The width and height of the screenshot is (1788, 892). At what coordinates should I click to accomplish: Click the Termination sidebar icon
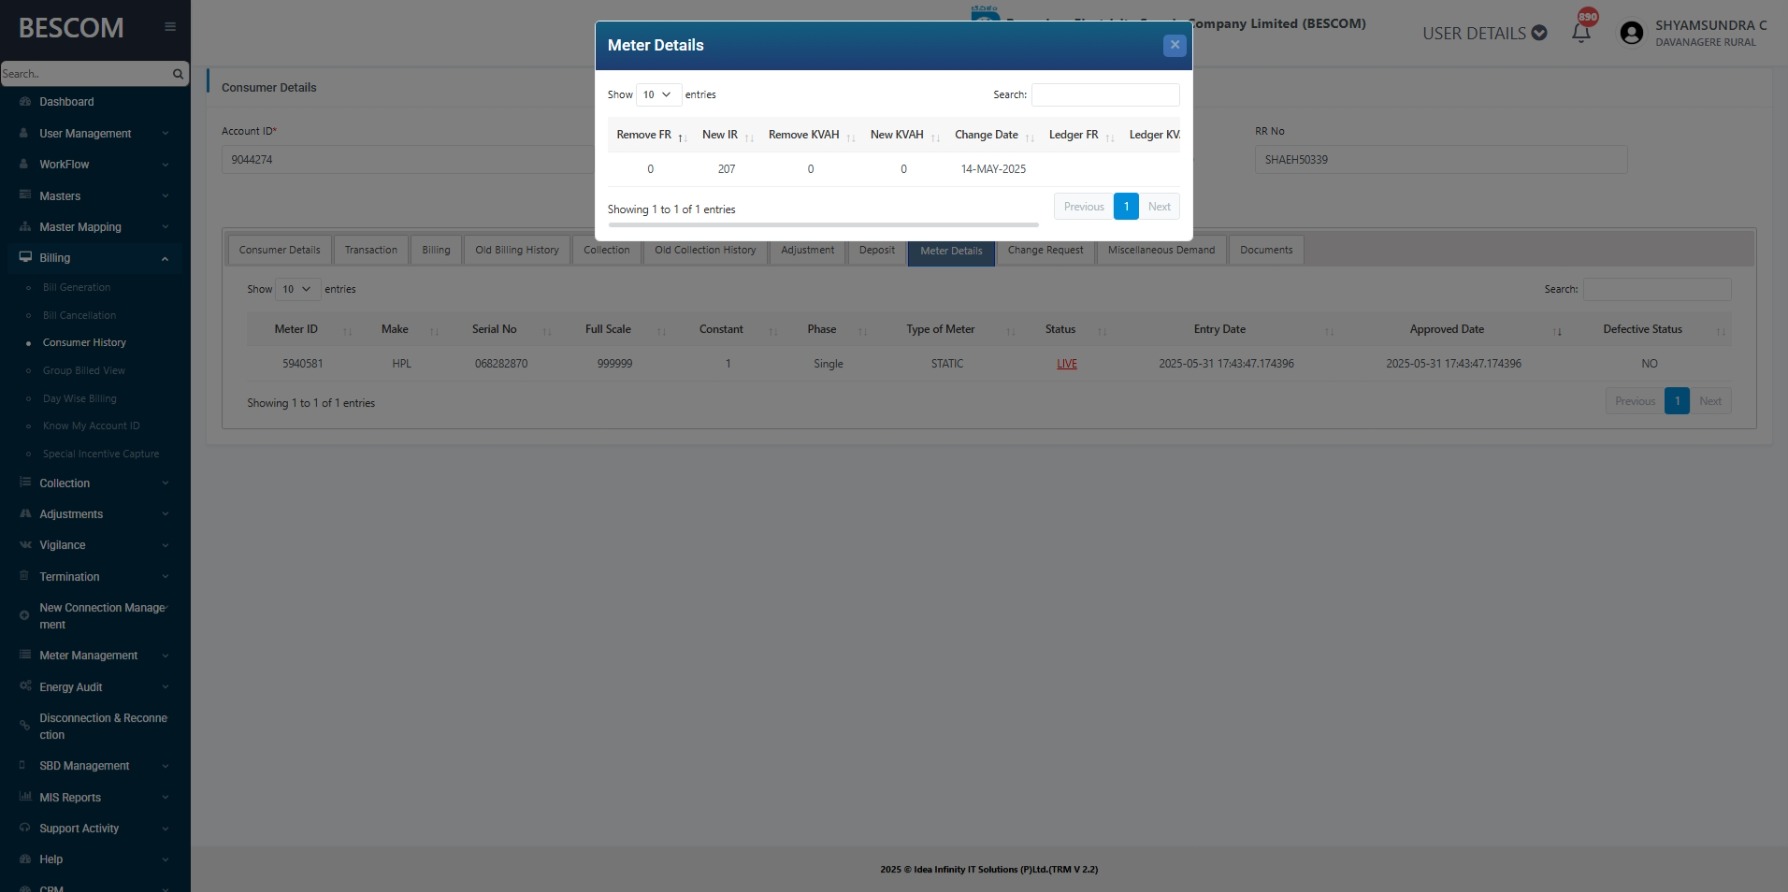[25, 576]
